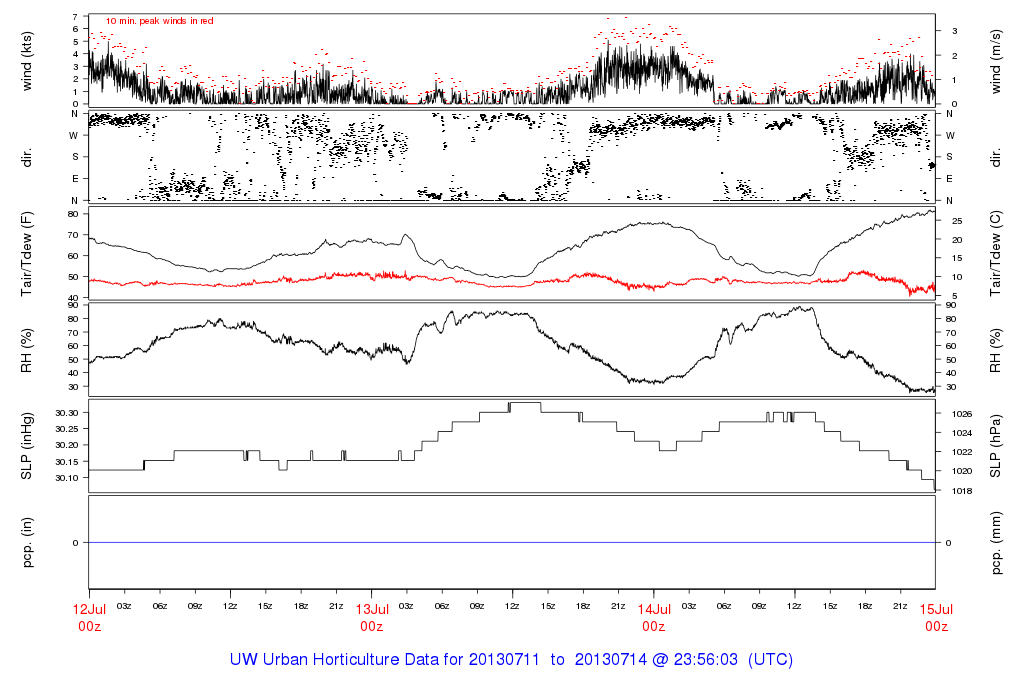Click the "0" tick beside pcp. (in)

coord(76,543)
